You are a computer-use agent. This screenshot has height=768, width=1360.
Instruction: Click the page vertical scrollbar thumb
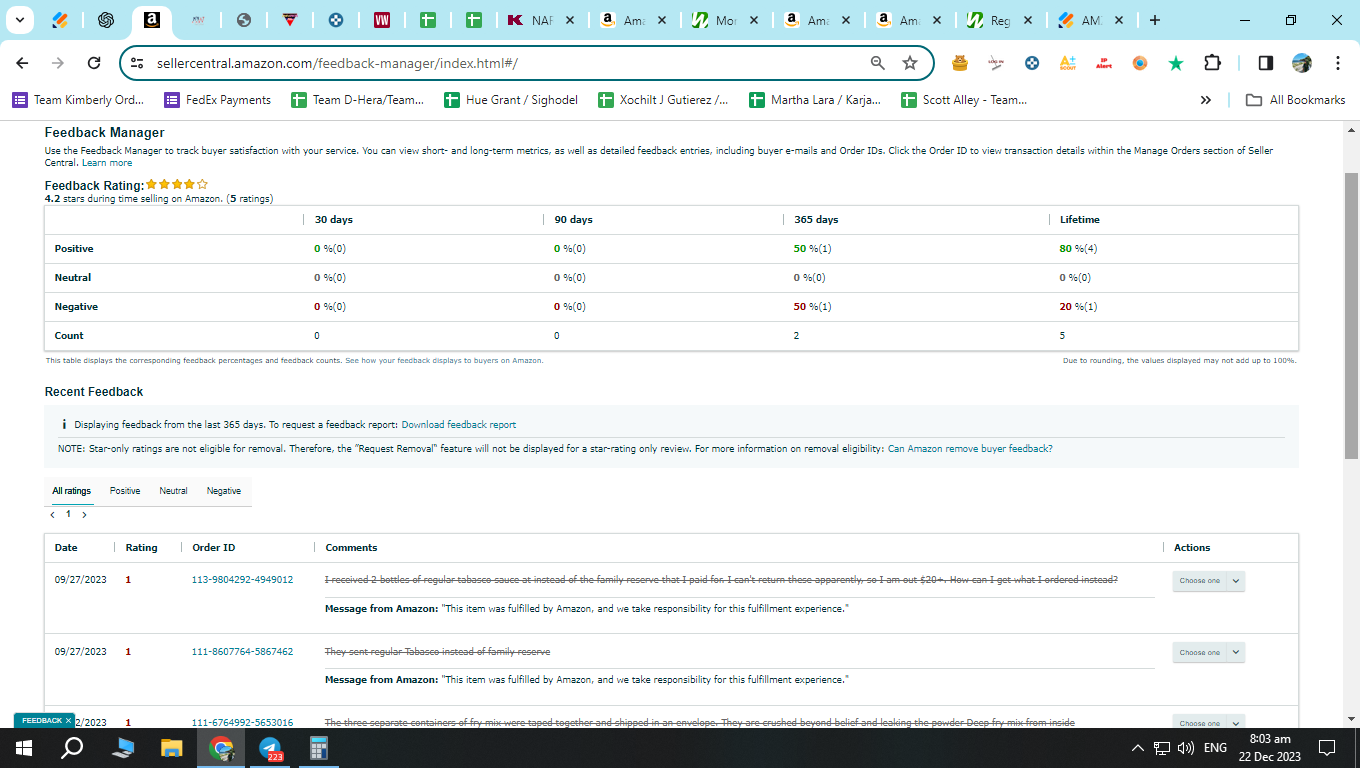click(1351, 315)
